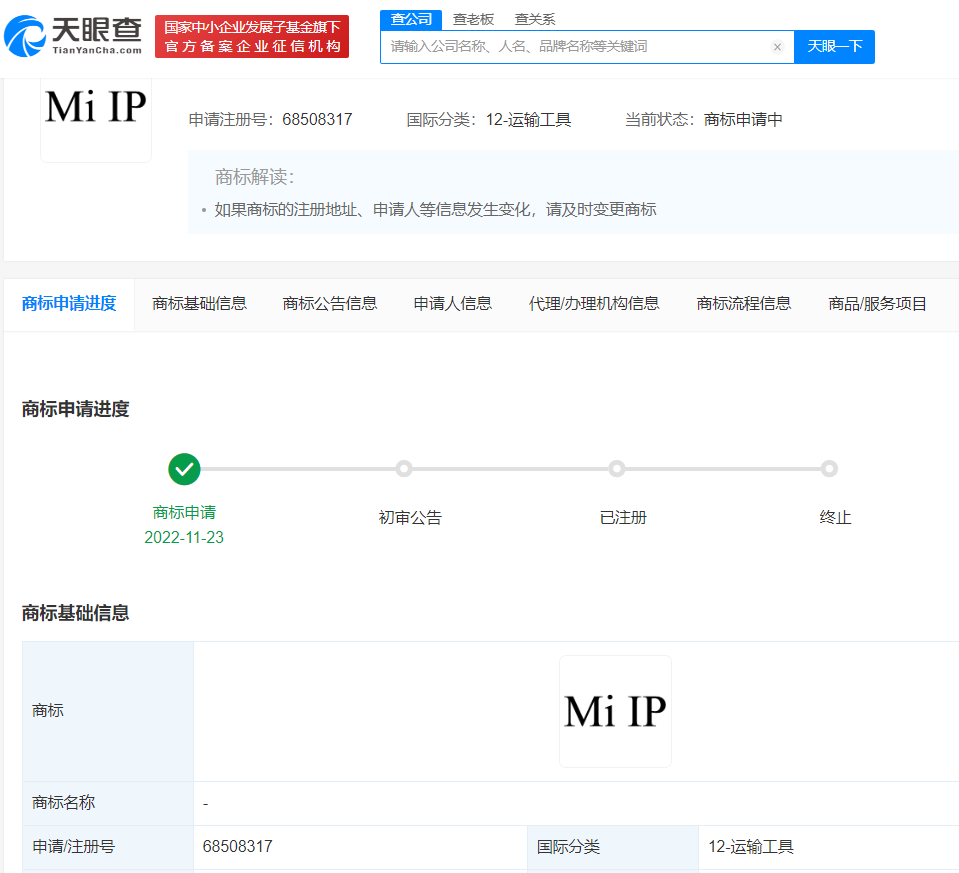Click the application progress bar line
The width and height of the screenshot is (959, 873).
click(500, 468)
